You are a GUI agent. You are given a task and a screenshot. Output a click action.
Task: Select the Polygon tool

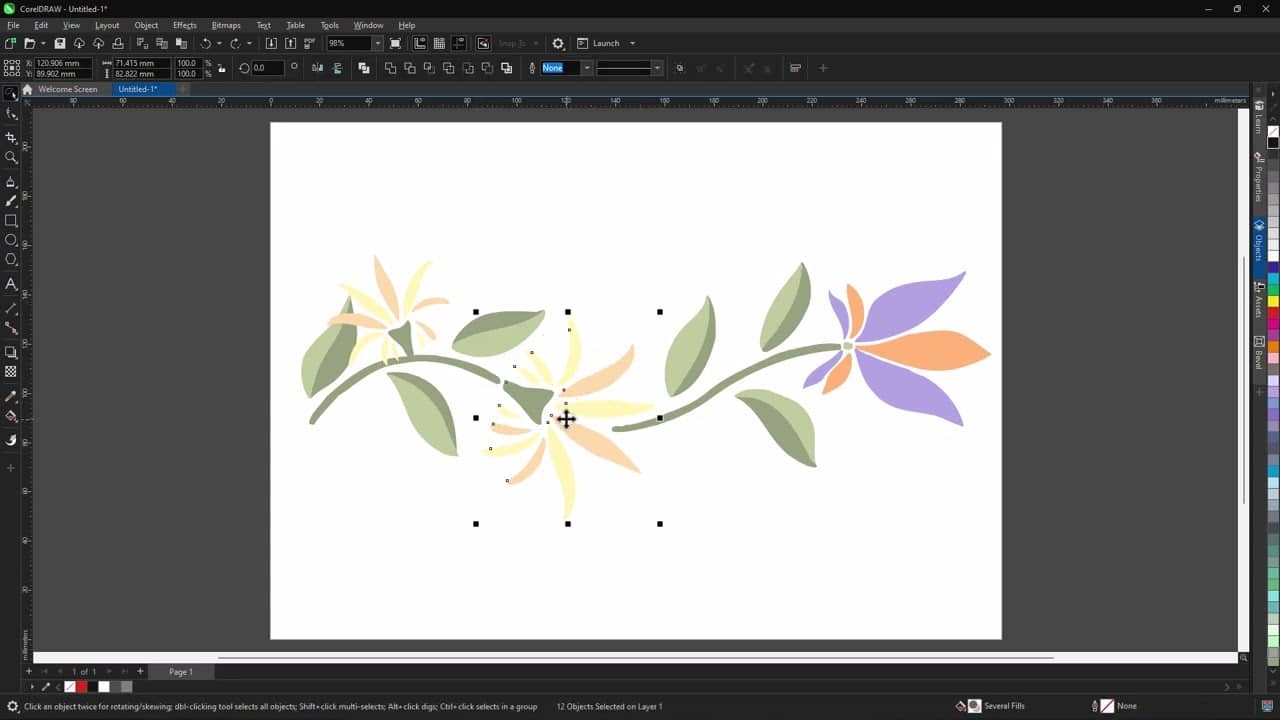(x=11, y=259)
